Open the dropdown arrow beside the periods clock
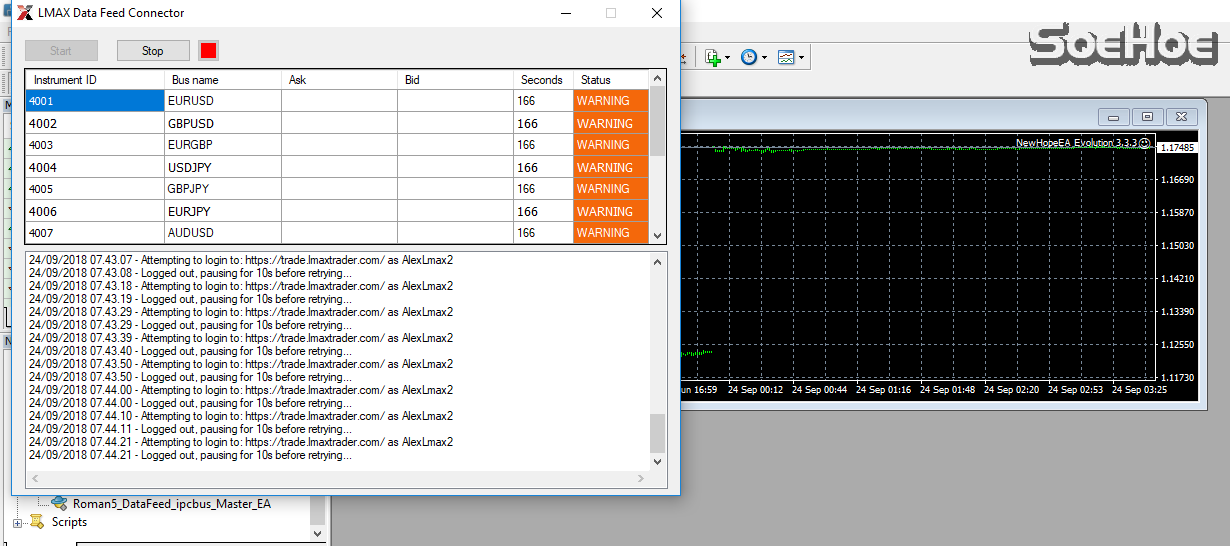 765,58
